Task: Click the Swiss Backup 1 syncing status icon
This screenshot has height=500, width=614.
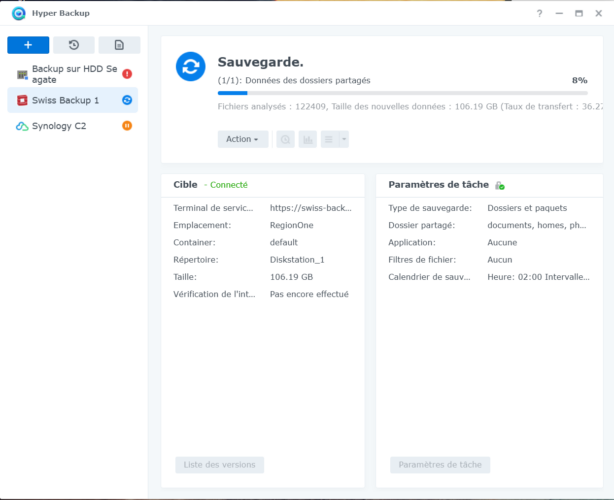Action: point(127,100)
